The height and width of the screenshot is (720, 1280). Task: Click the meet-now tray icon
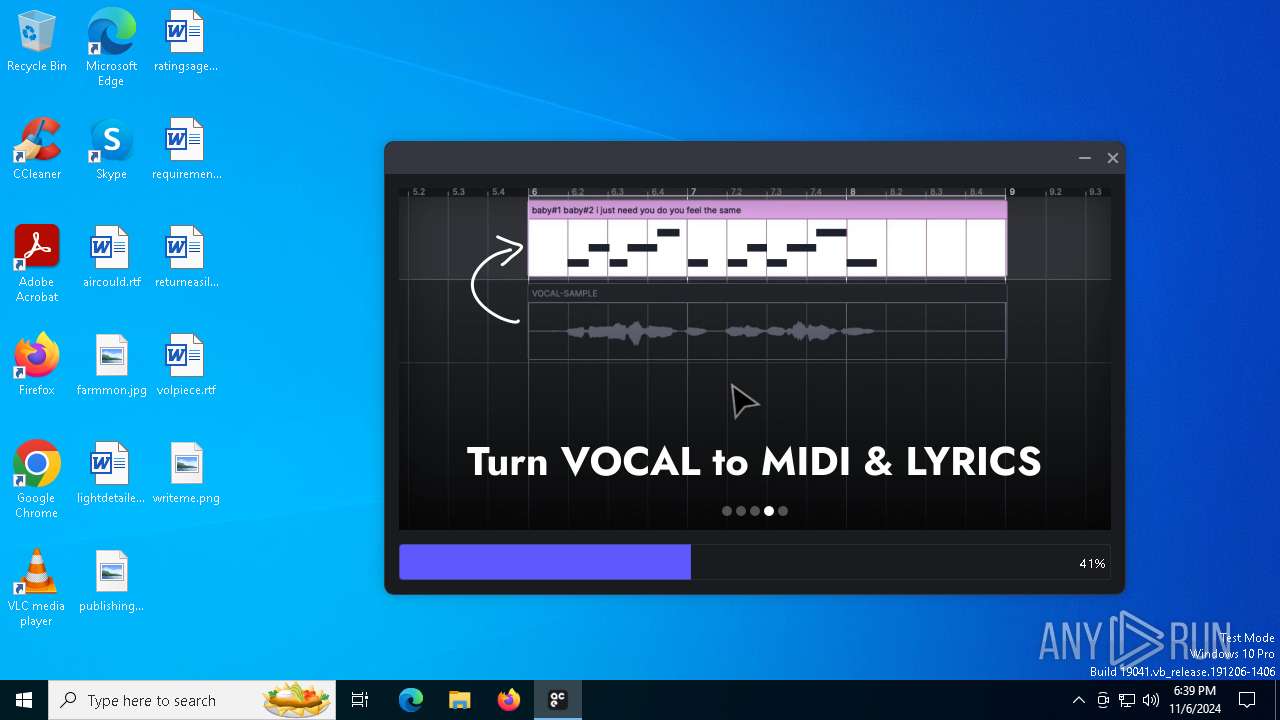coord(1102,700)
